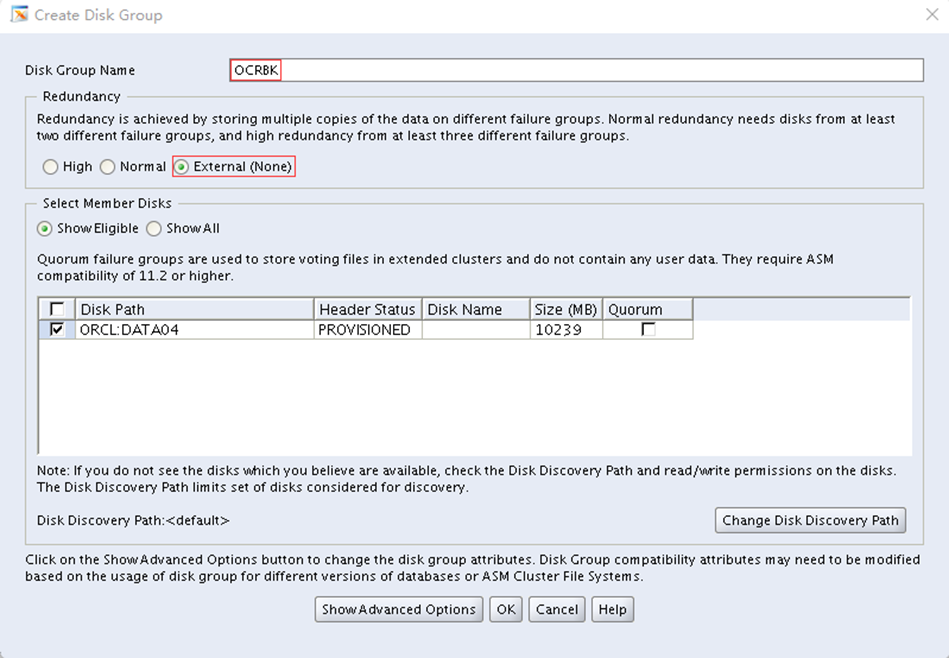This screenshot has height=658, width=949.
Task: Click the Disk Group Name field
Action: [576, 70]
